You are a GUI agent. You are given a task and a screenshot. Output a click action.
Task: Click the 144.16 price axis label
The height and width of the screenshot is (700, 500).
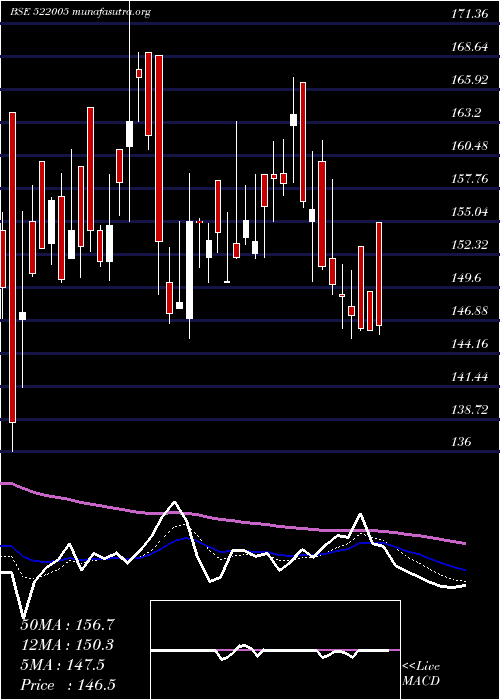469,344
